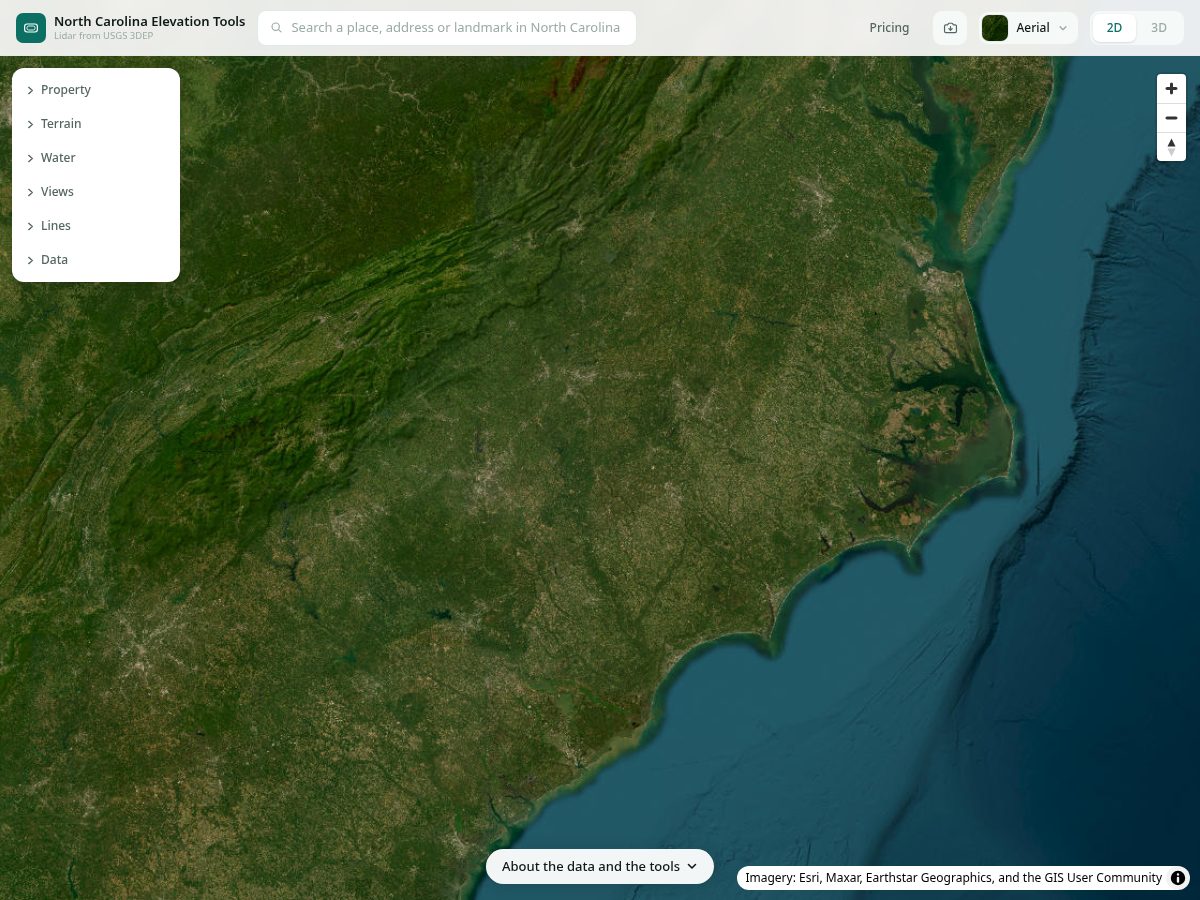The height and width of the screenshot is (900, 1200).
Task: Click the Water label in side panel
Action: [x=58, y=158]
